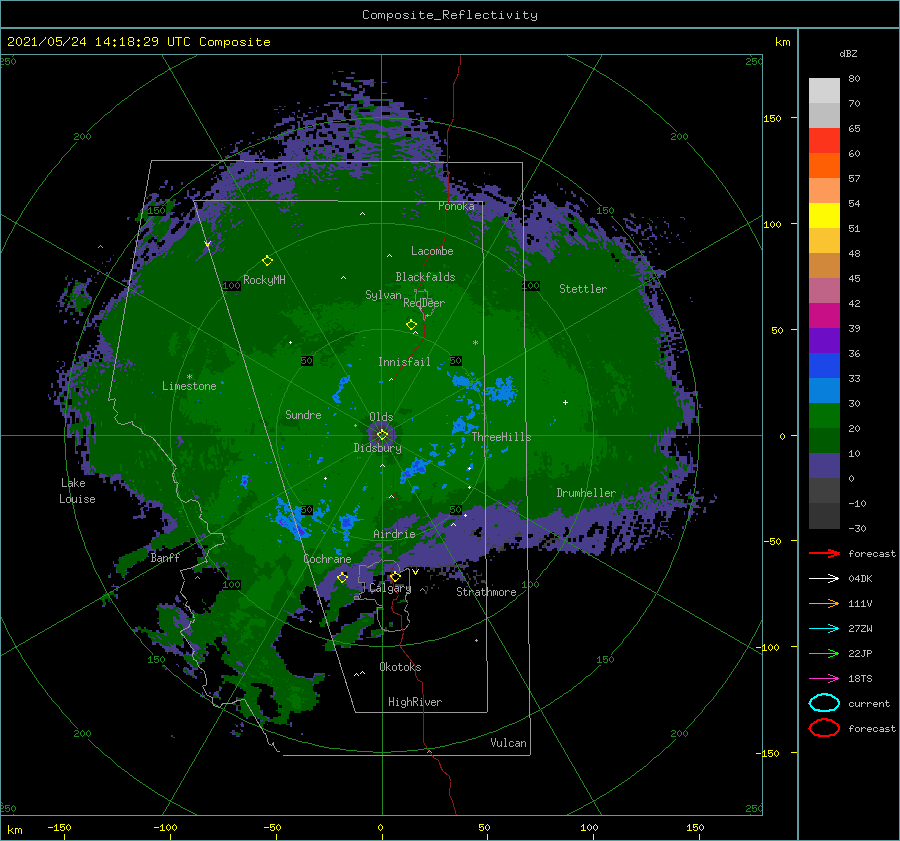Click the magenta swatch between 42 and 39 dBZ
Image resolution: width=900 pixels, height=841 pixels.
(x=824, y=316)
